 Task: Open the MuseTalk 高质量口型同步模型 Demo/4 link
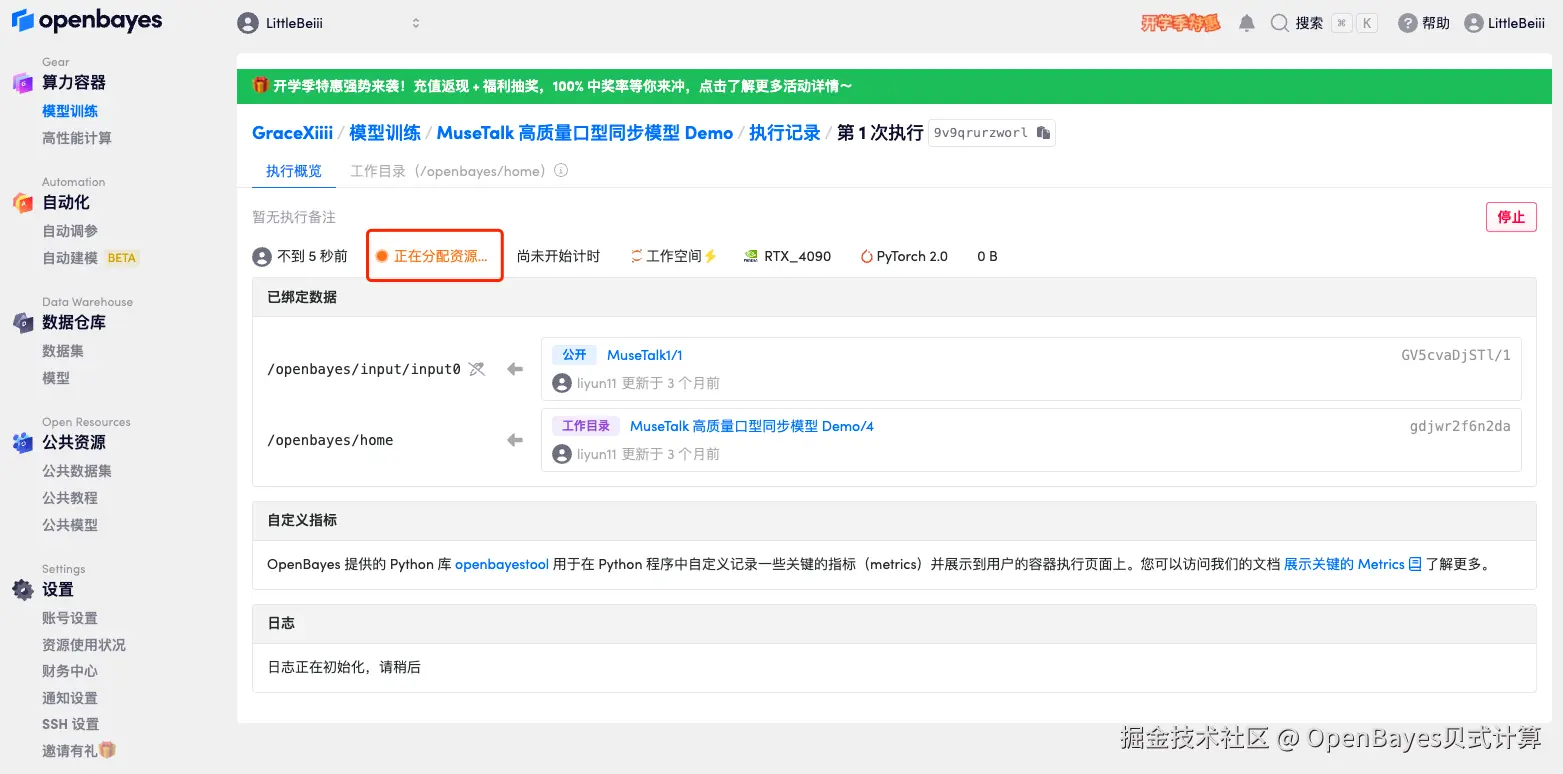752,426
